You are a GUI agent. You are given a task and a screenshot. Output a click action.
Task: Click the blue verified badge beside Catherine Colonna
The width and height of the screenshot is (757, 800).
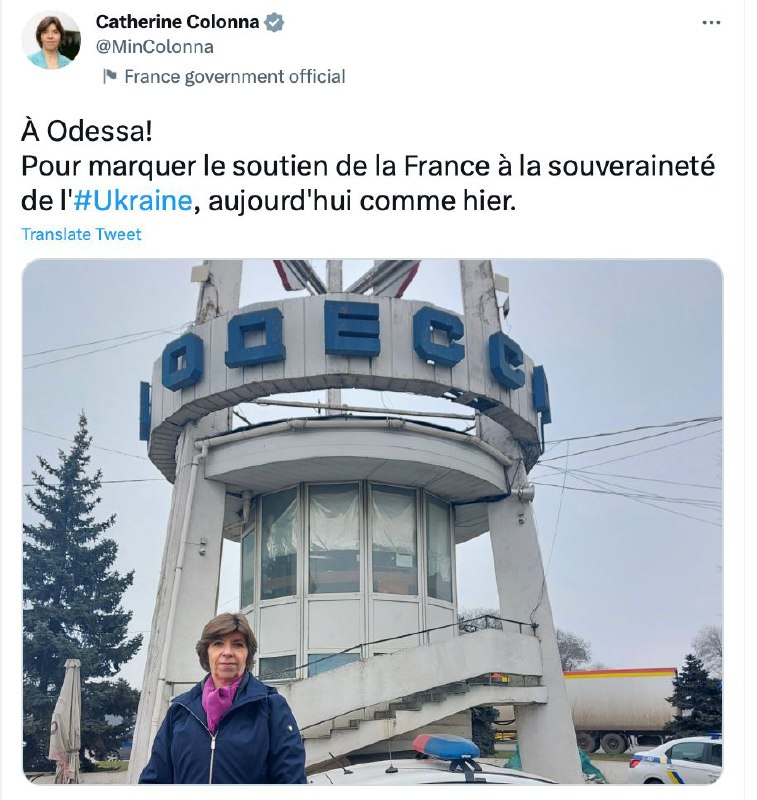(275, 22)
